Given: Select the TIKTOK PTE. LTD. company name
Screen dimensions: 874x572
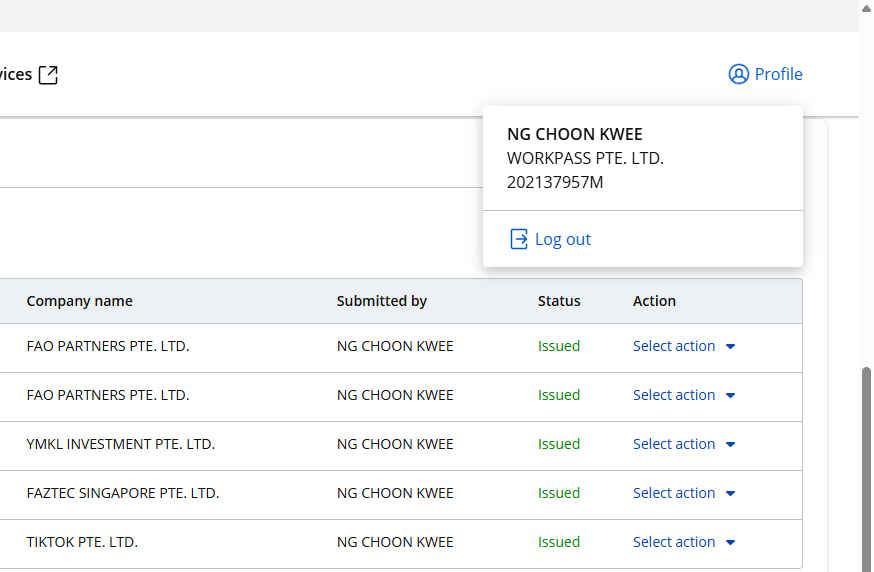Looking at the screenshot, I should coord(82,542).
